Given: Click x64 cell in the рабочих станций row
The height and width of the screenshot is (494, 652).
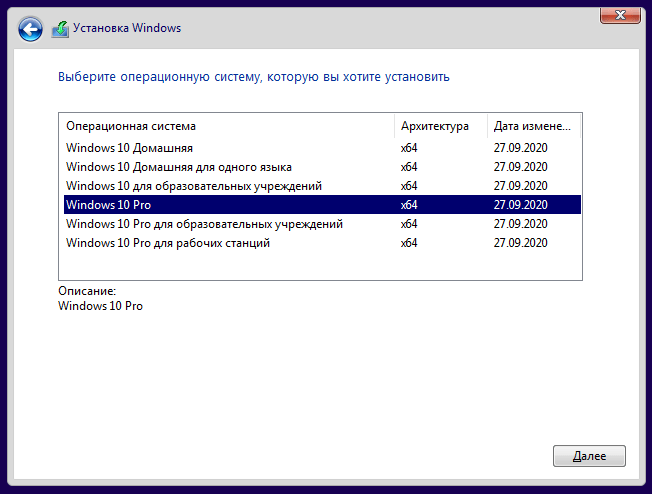Looking at the screenshot, I should tap(409, 243).
